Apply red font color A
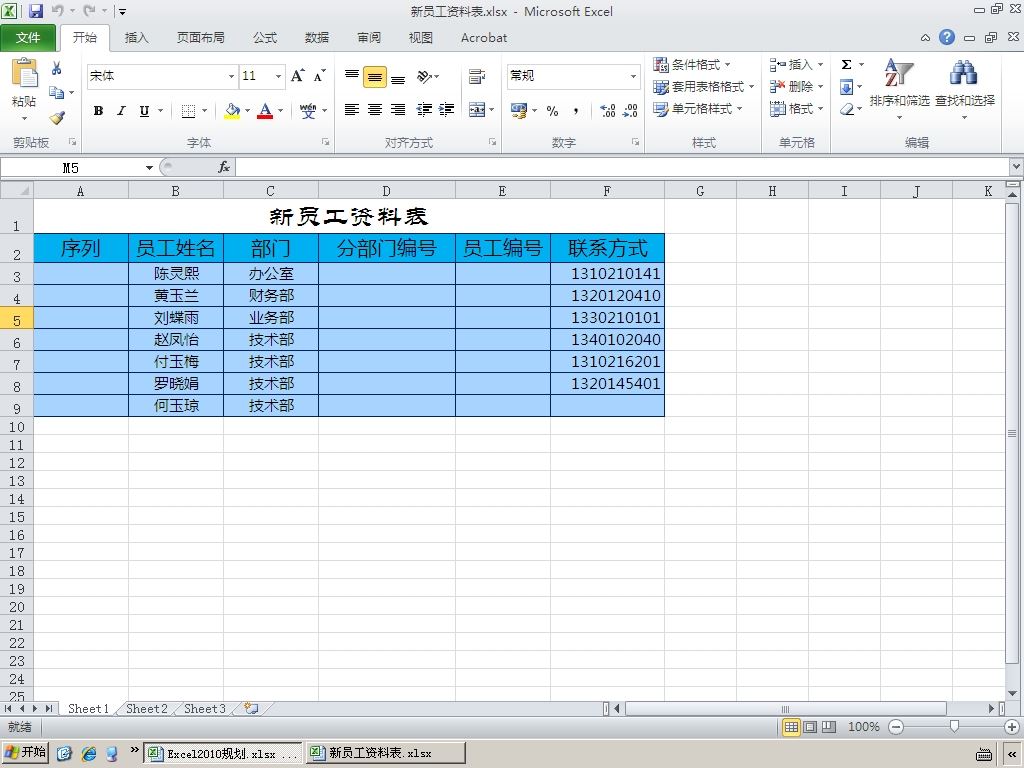Viewport: 1024px width, 768px height. tap(264, 111)
